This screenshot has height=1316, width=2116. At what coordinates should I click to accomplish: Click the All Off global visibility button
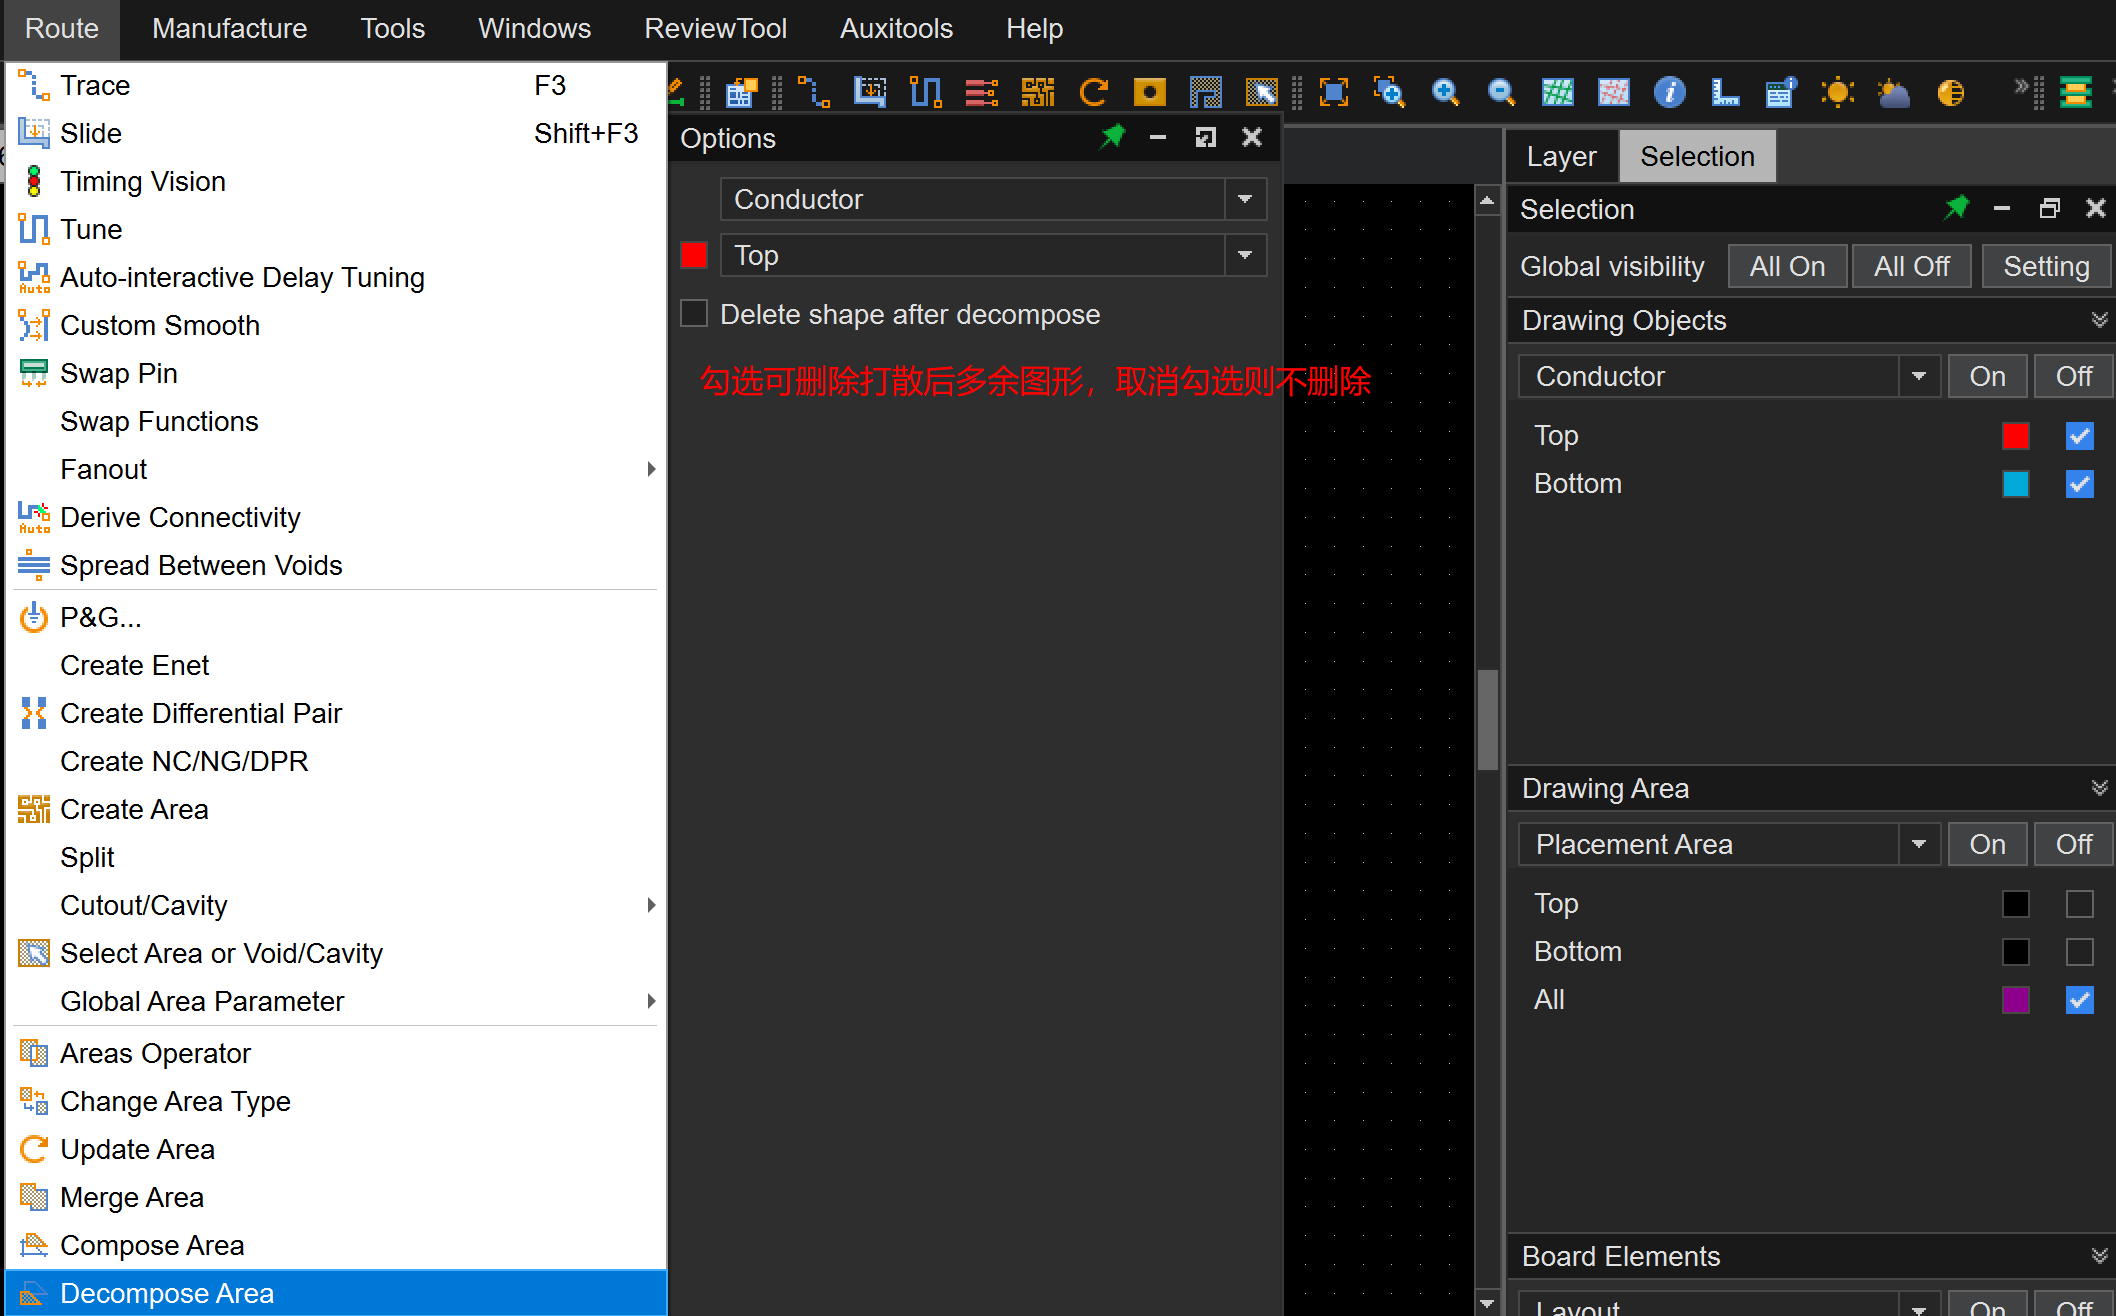click(x=1911, y=266)
